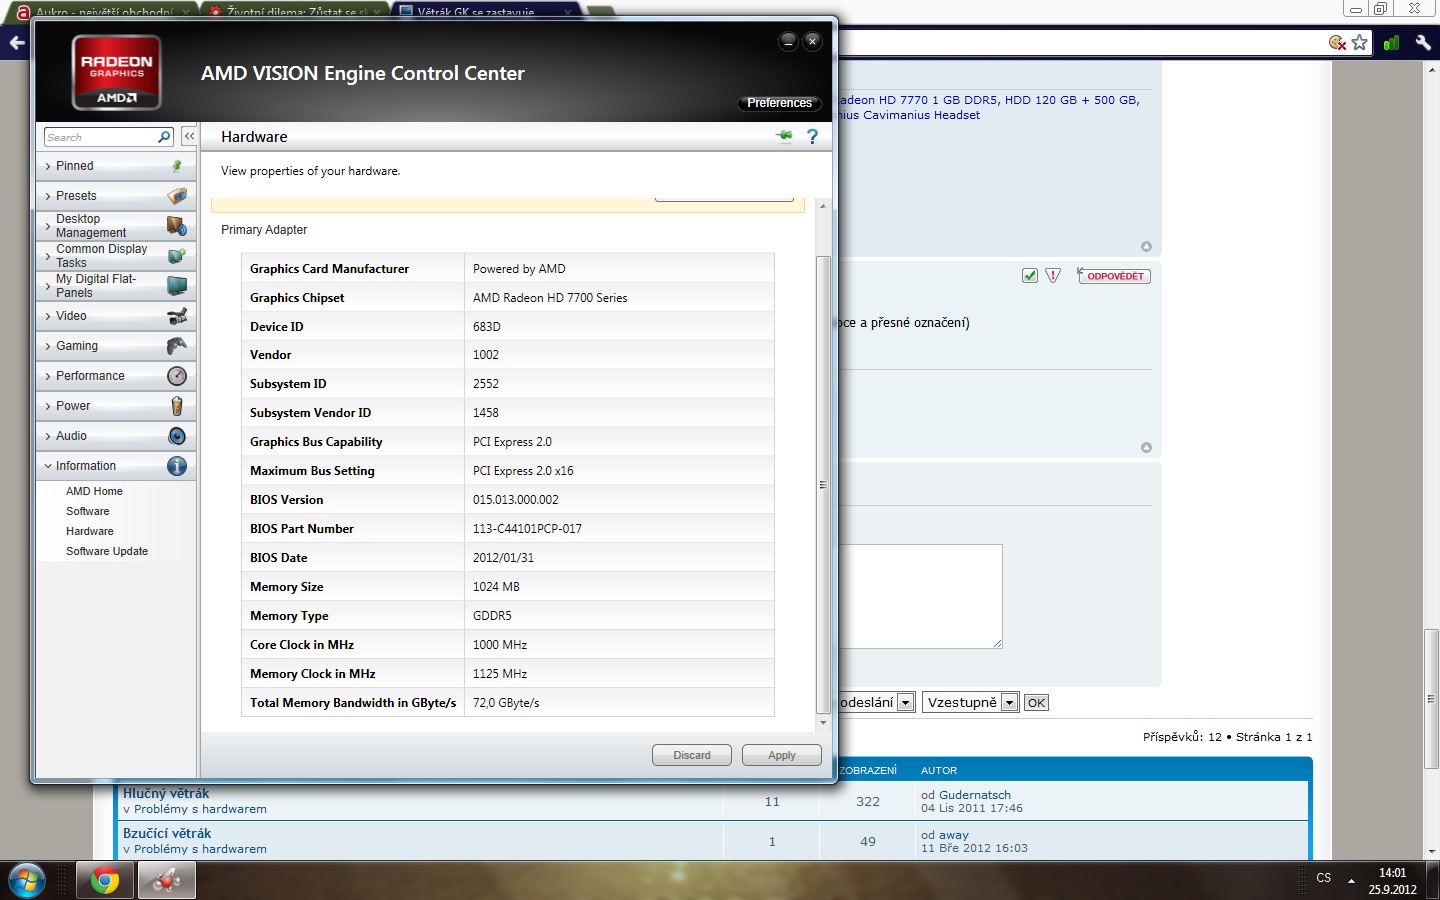Click the scroll-to-top arrow icon under the first post
Image resolution: width=1440 pixels, height=900 pixels.
point(1146,246)
